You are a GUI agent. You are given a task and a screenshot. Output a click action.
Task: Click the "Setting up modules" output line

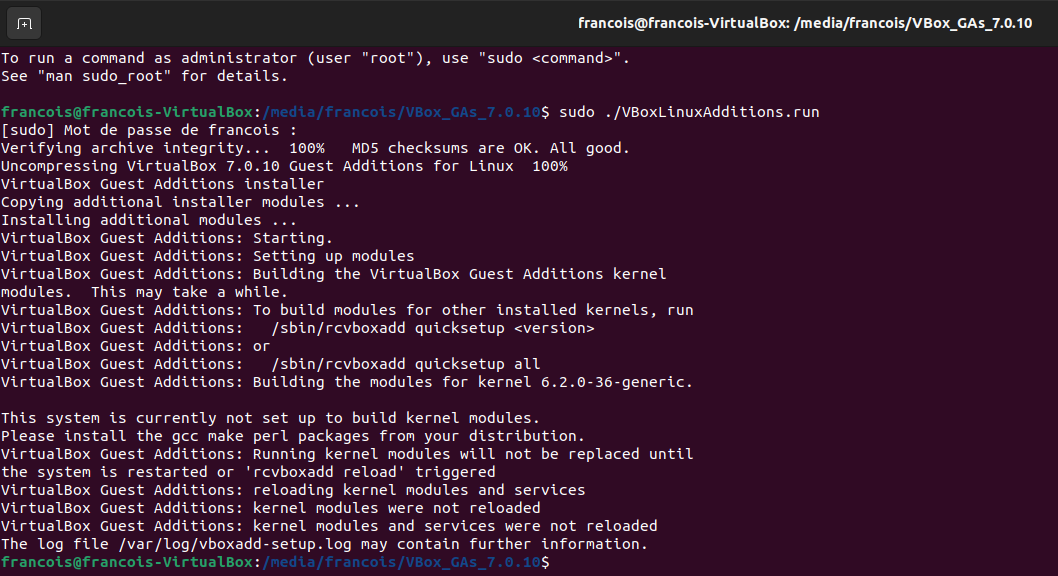(333, 256)
